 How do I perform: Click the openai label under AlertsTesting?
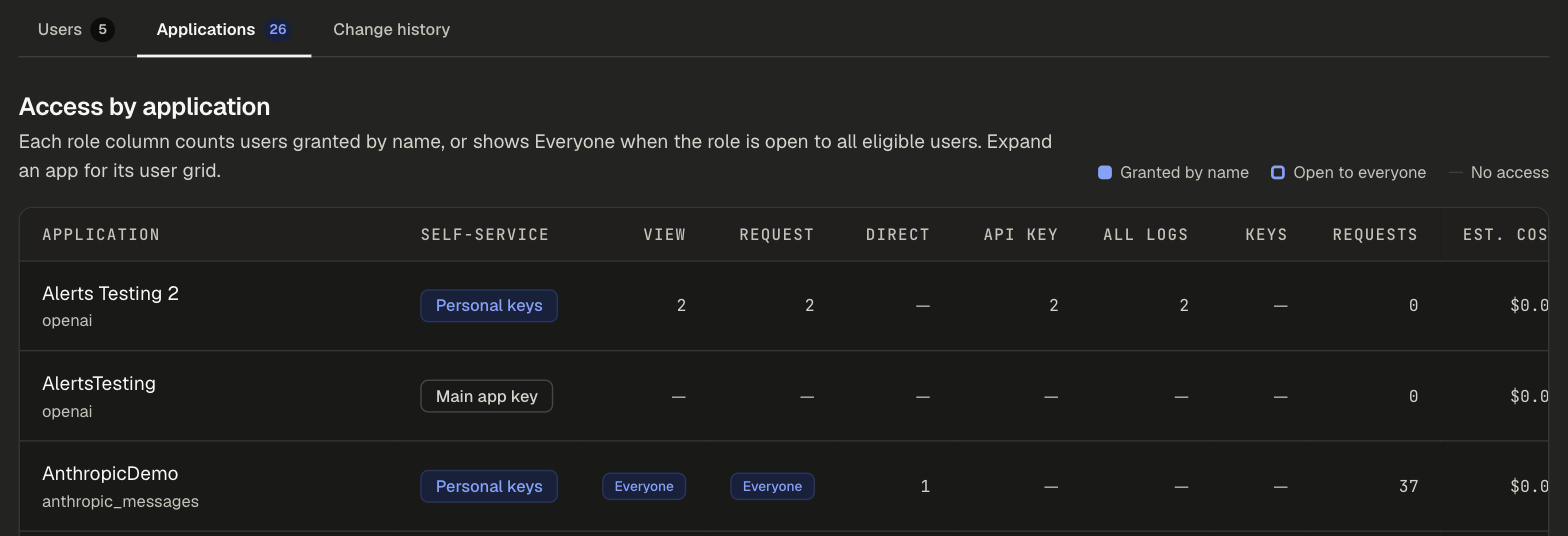[67, 411]
